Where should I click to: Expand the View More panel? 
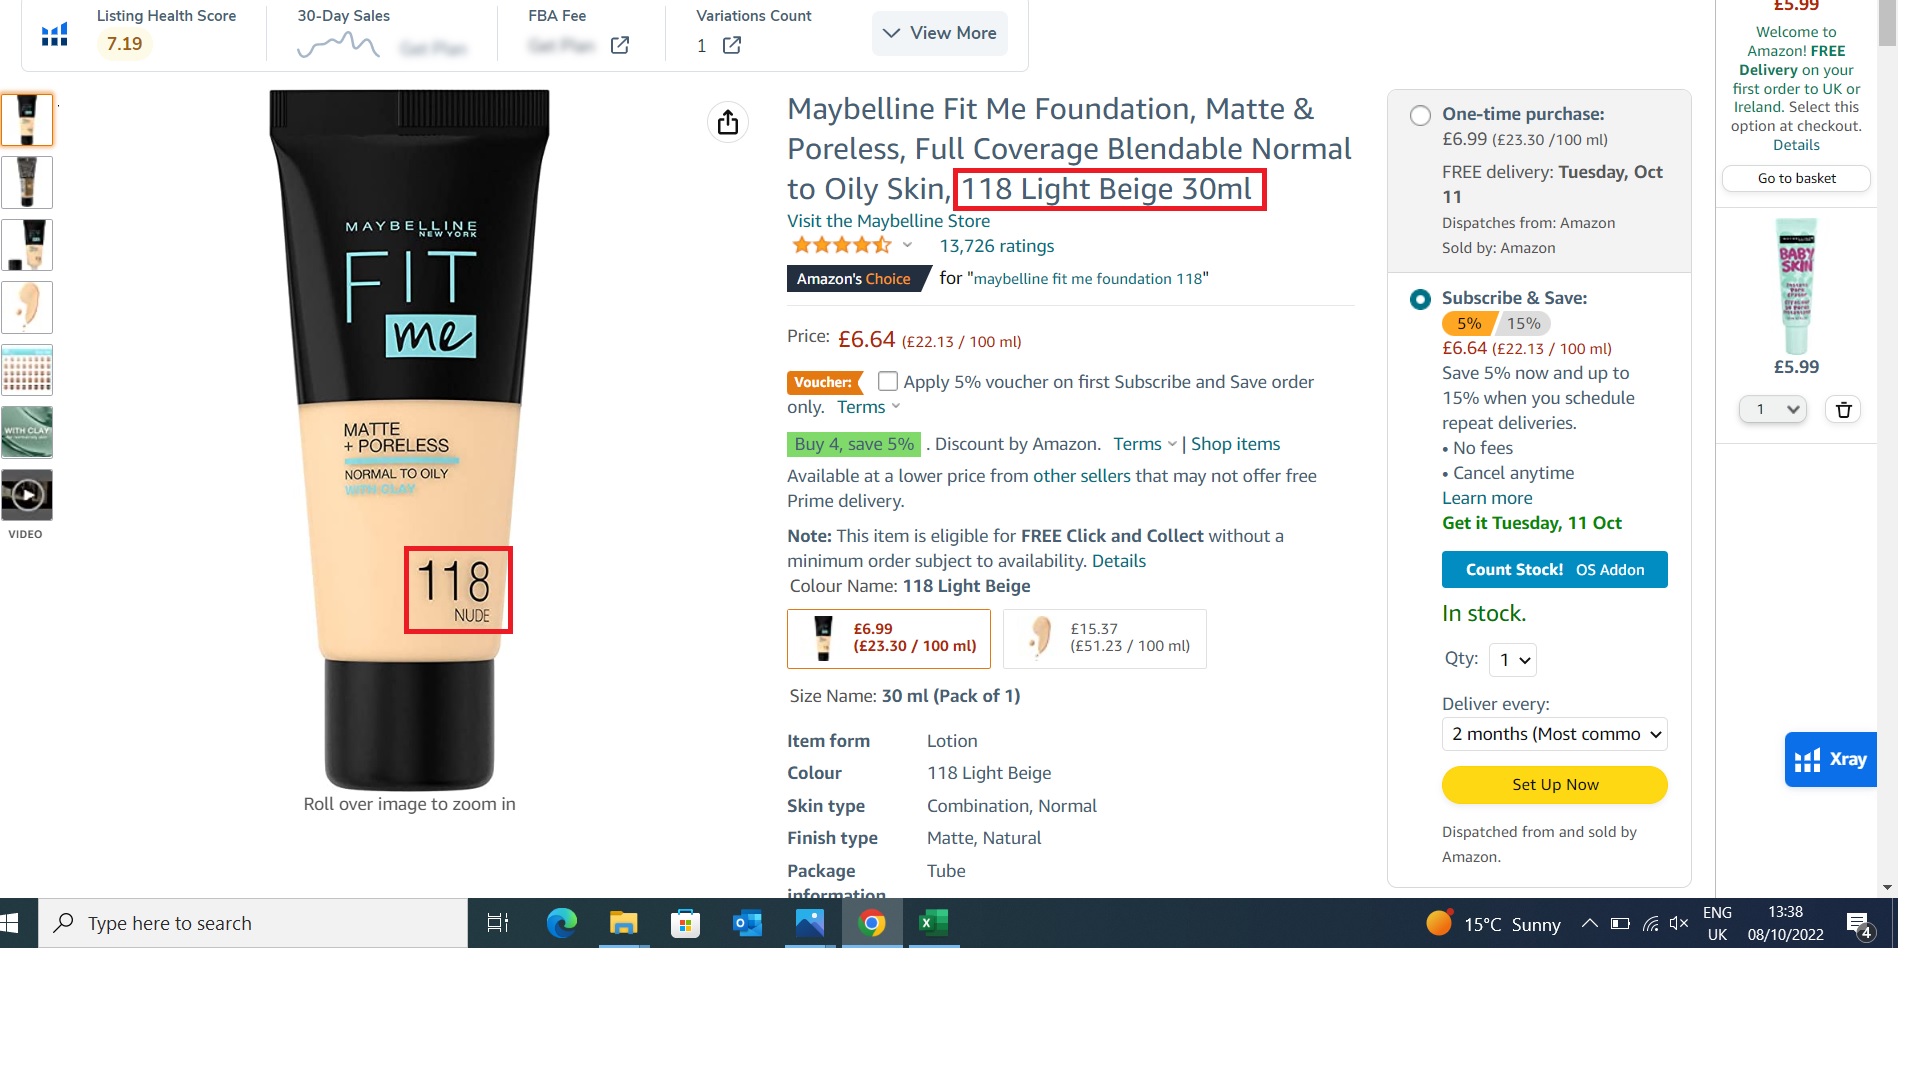(x=938, y=33)
